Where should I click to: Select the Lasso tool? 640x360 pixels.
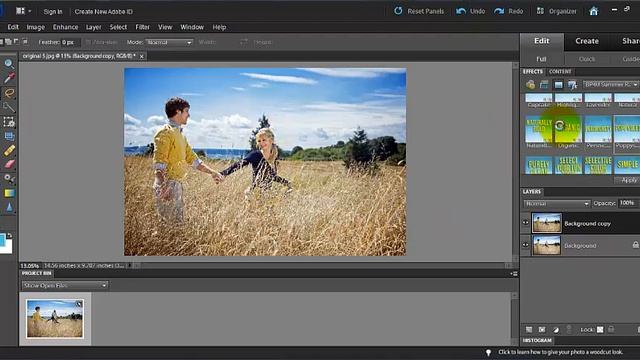9,93
